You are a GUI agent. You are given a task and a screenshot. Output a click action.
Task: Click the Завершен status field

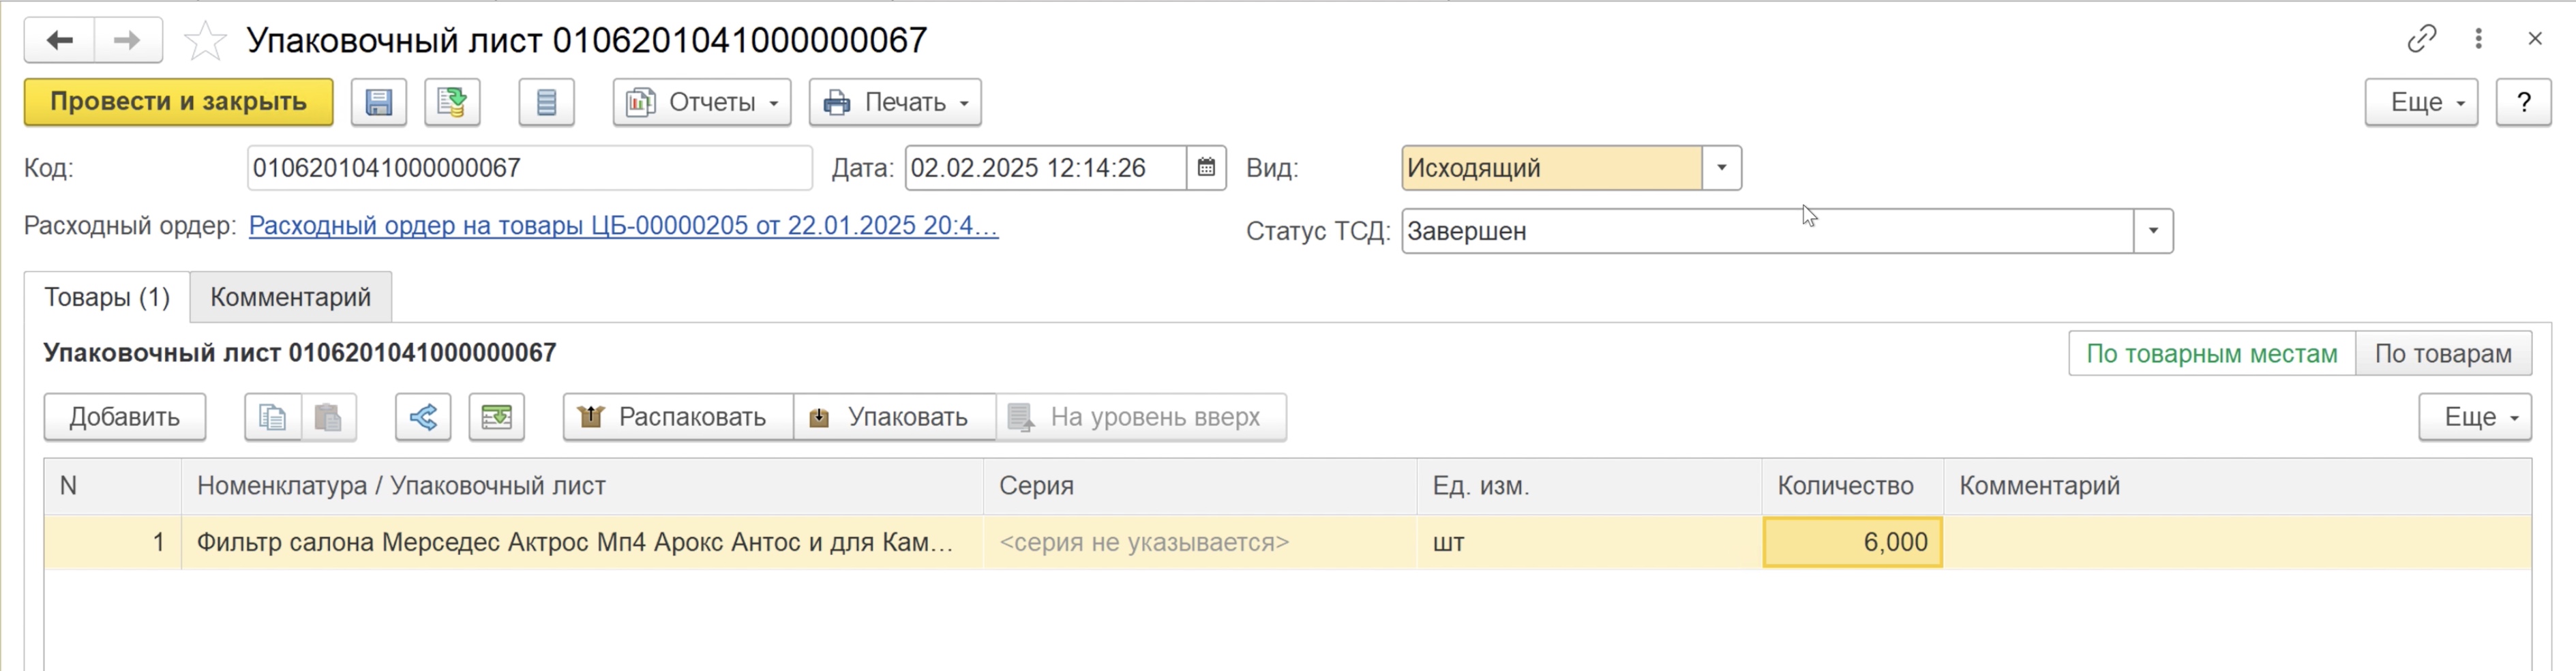pos(1768,231)
